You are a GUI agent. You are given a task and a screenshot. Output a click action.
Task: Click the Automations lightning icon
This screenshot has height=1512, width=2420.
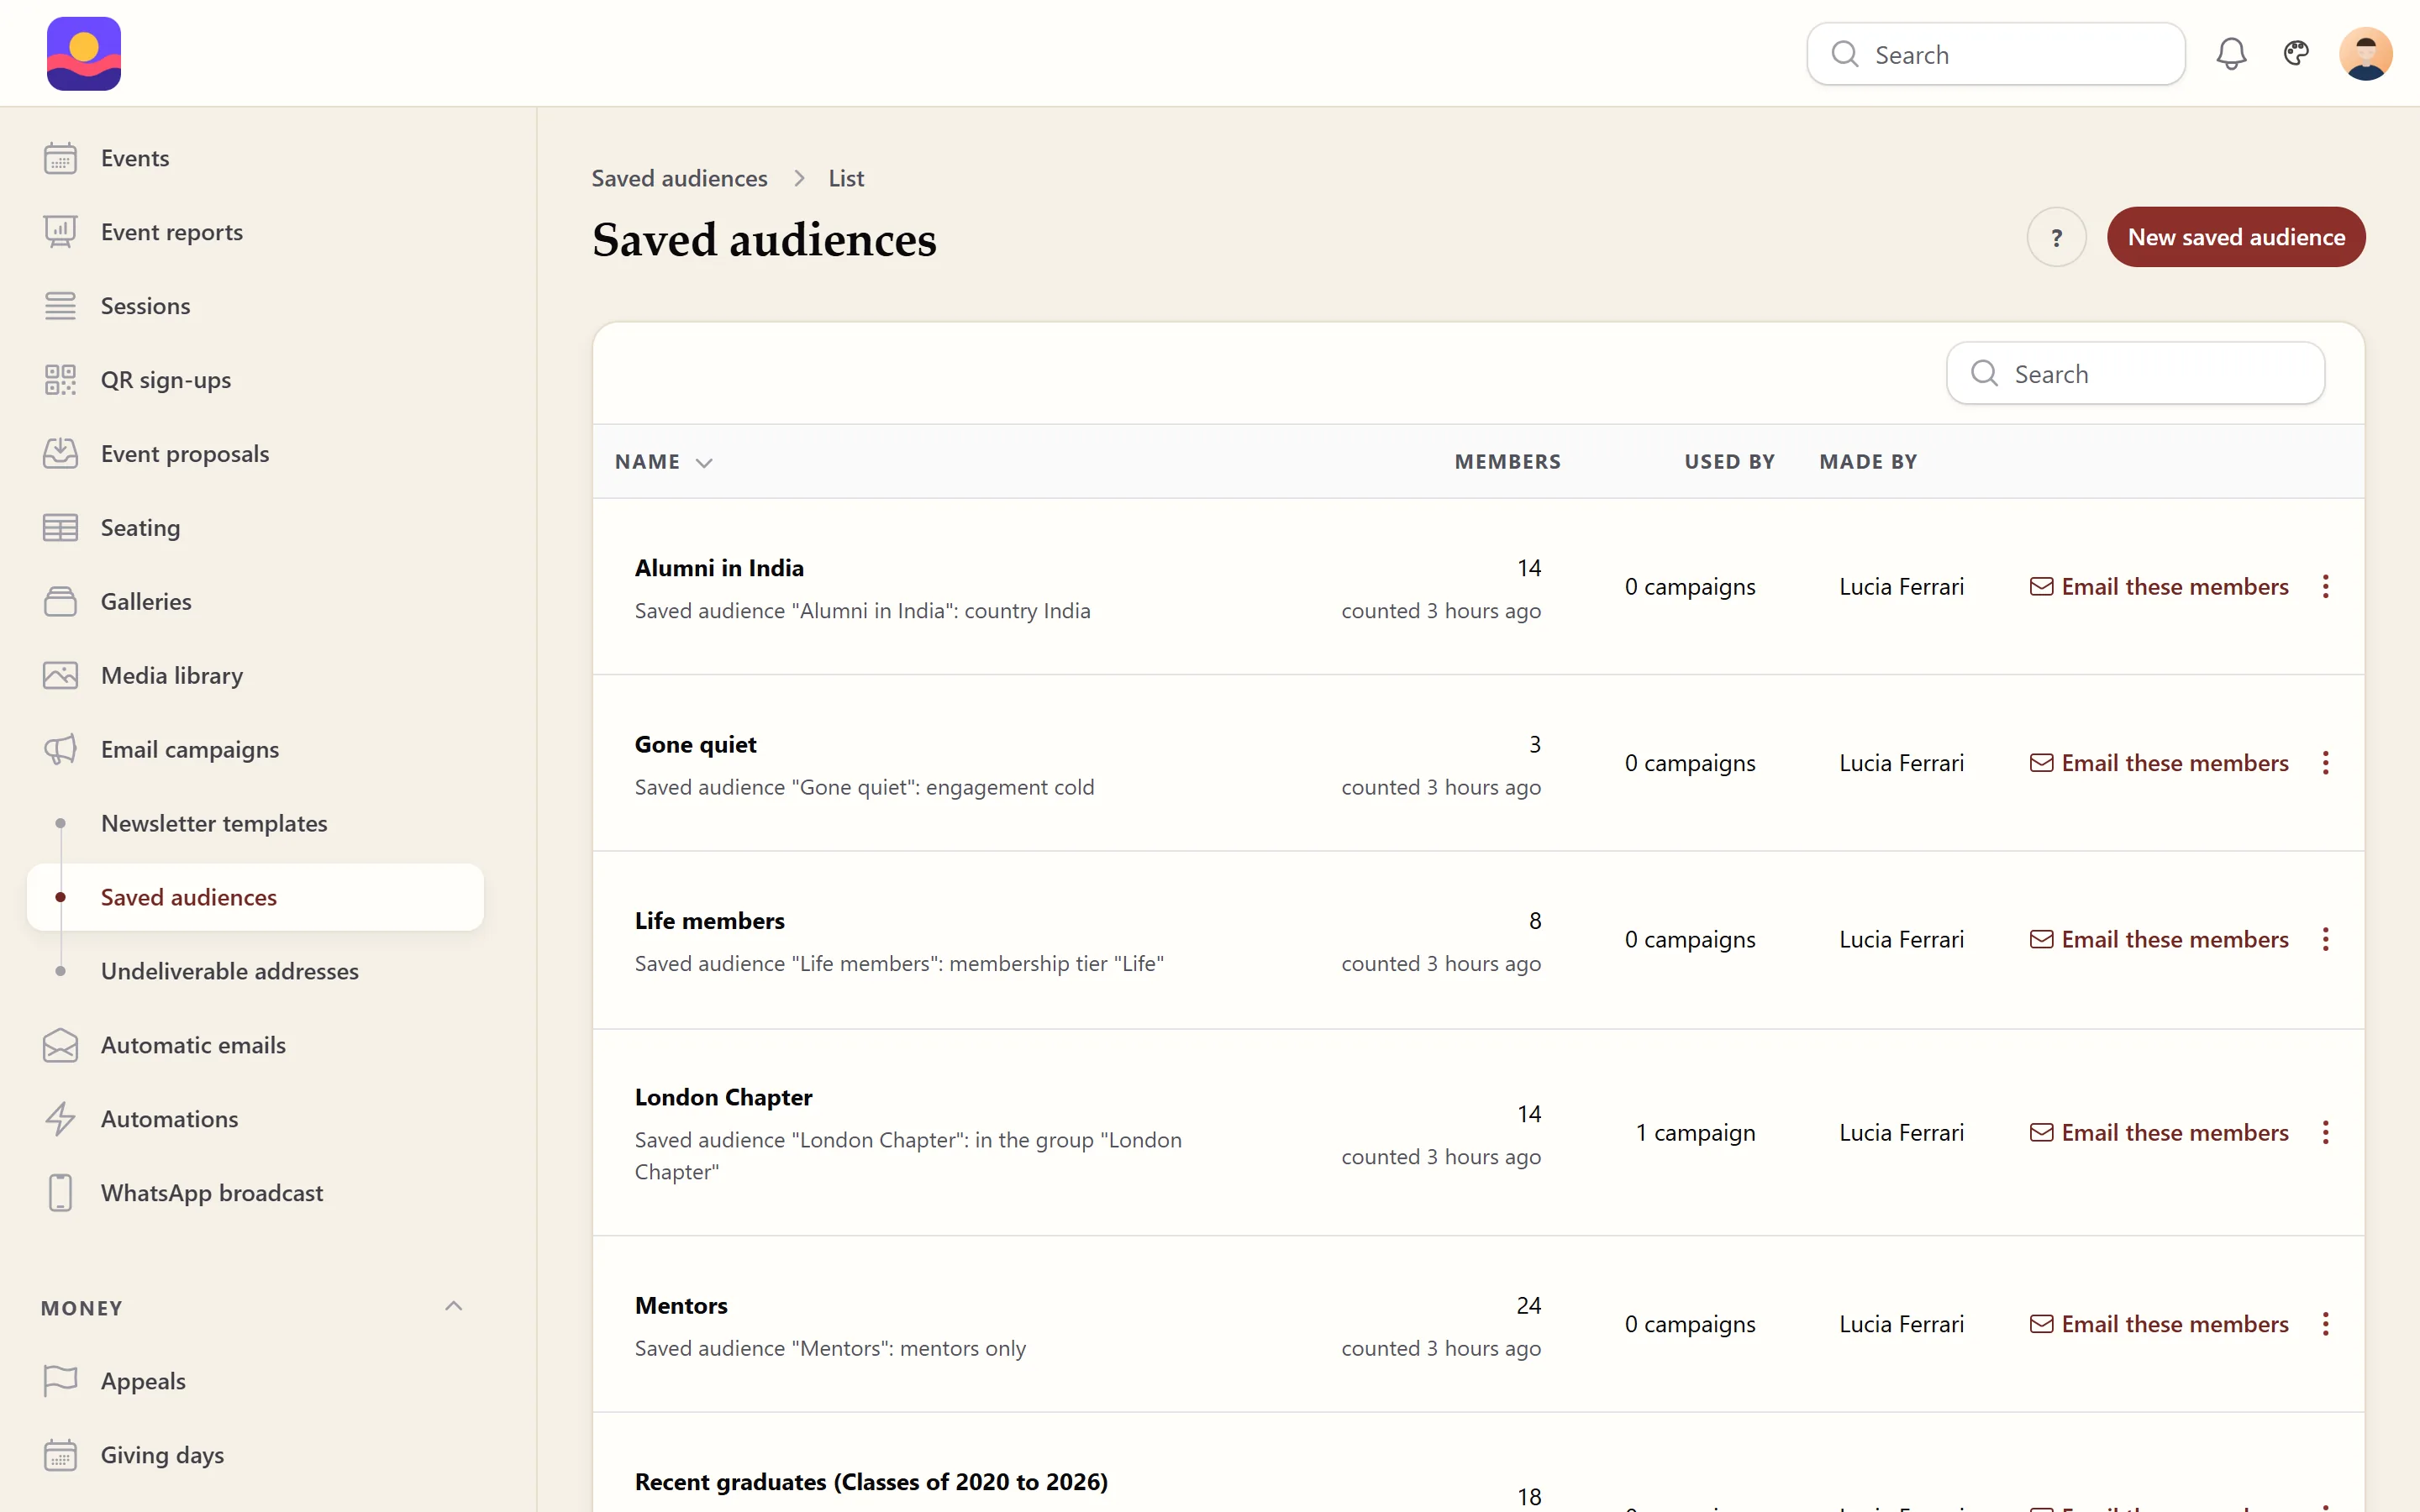[60, 1119]
